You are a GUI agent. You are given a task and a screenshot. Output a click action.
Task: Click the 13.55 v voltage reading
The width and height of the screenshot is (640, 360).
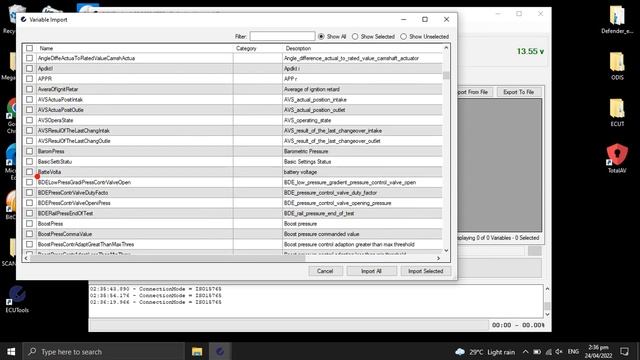point(530,51)
